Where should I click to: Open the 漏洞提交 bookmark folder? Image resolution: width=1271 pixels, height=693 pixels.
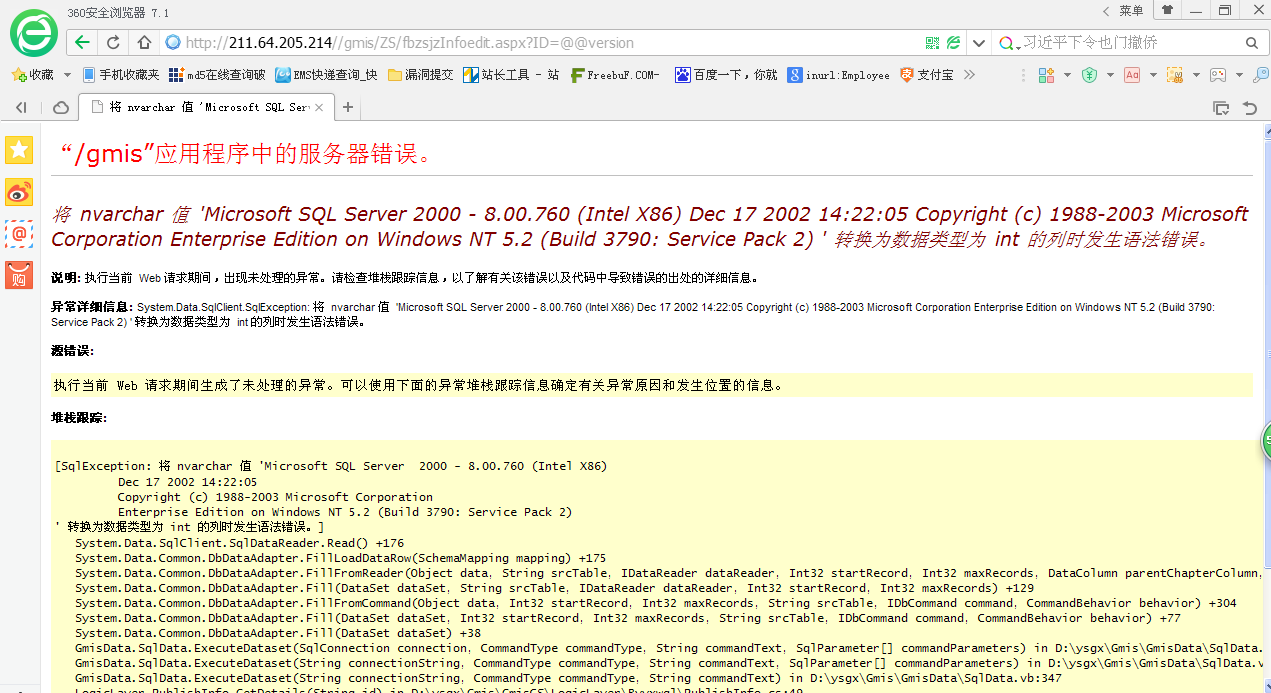[x=420, y=75]
